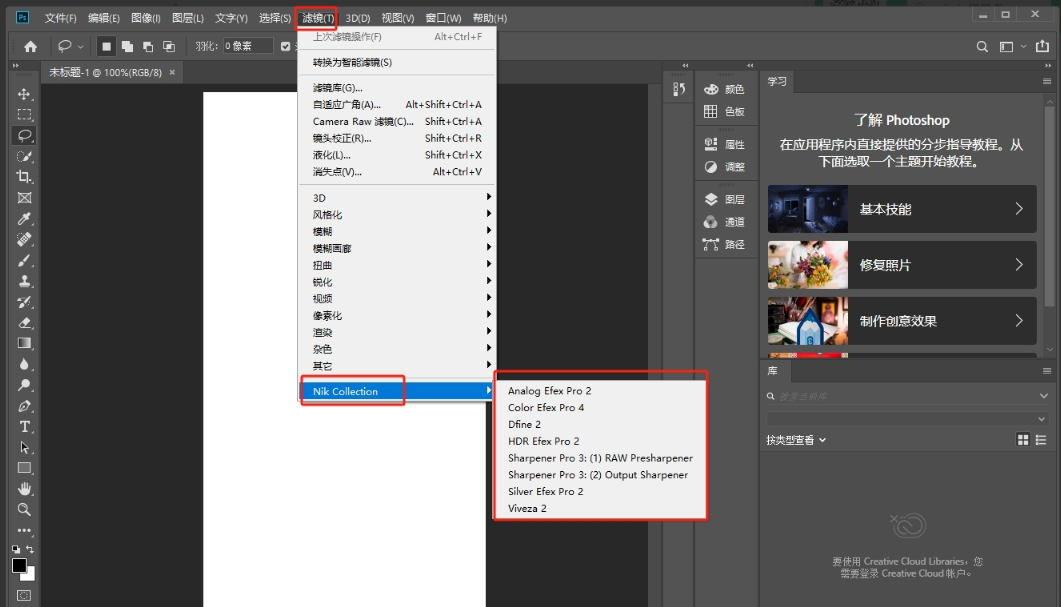Open the 基本技能 tutorial card
1061x607 pixels.
point(902,209)
